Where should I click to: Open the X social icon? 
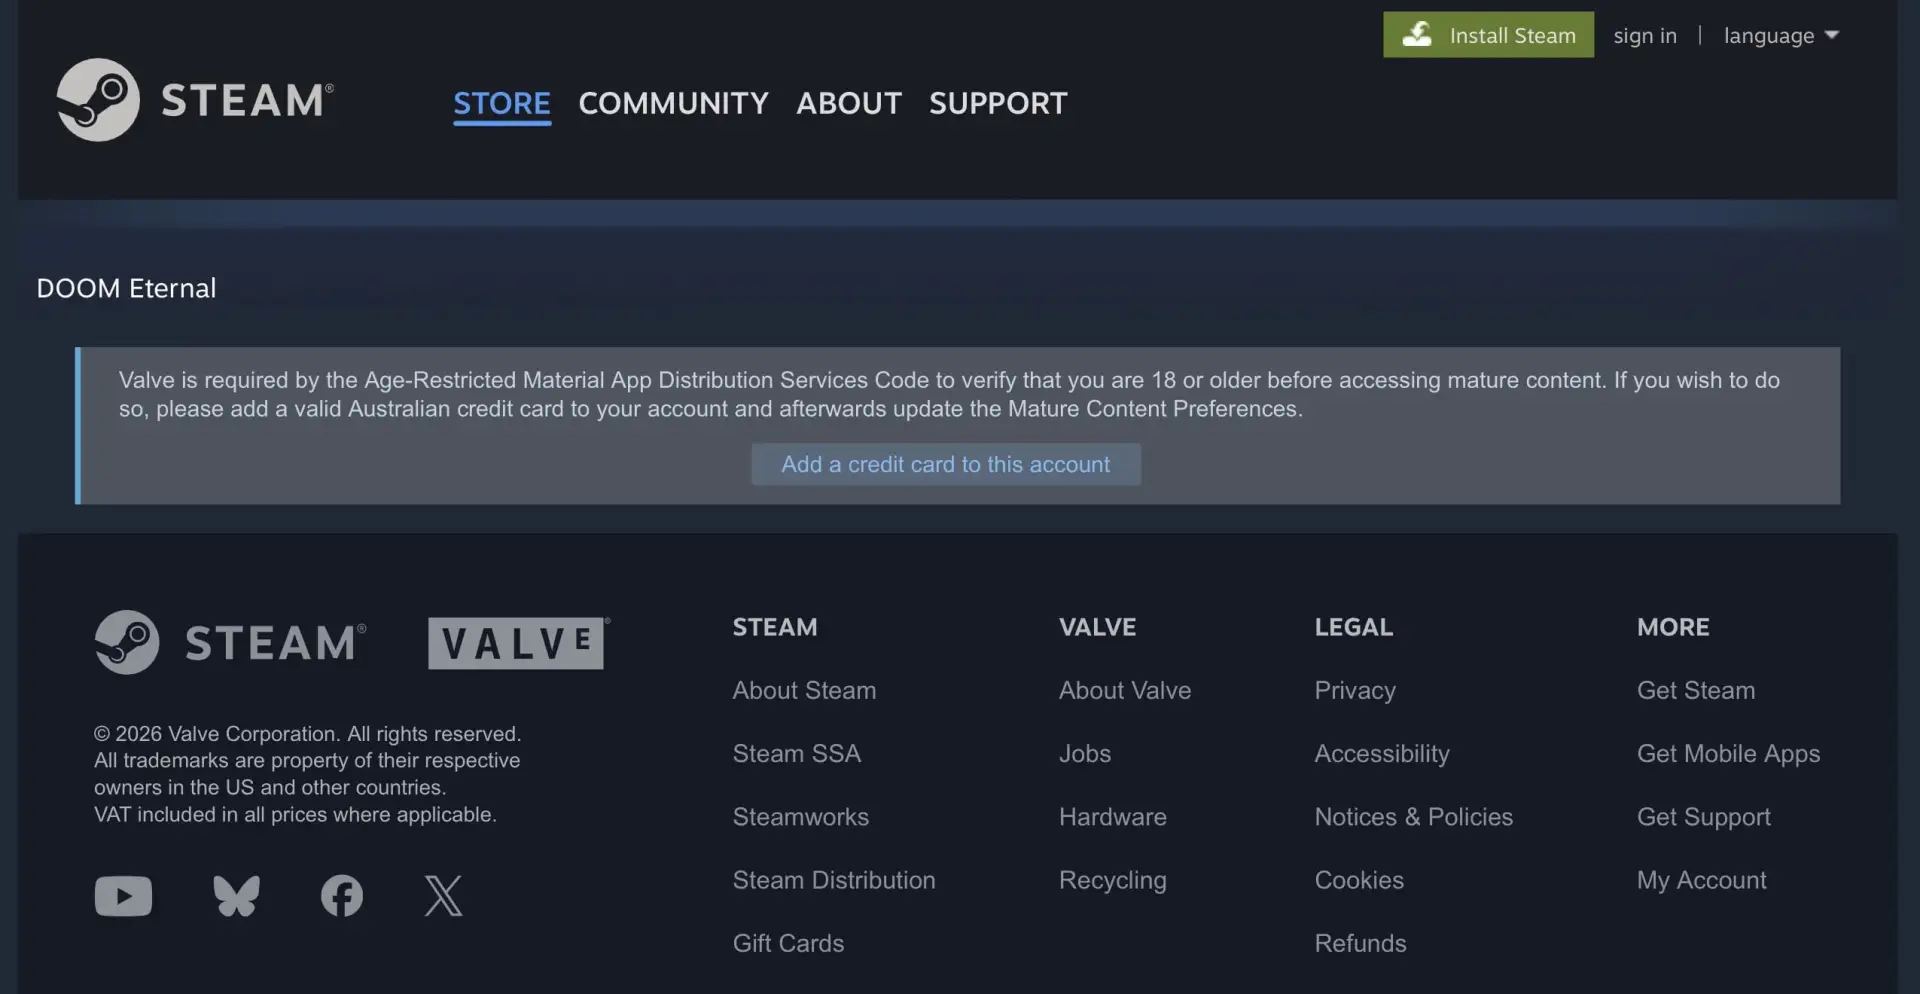coord(443,896)
